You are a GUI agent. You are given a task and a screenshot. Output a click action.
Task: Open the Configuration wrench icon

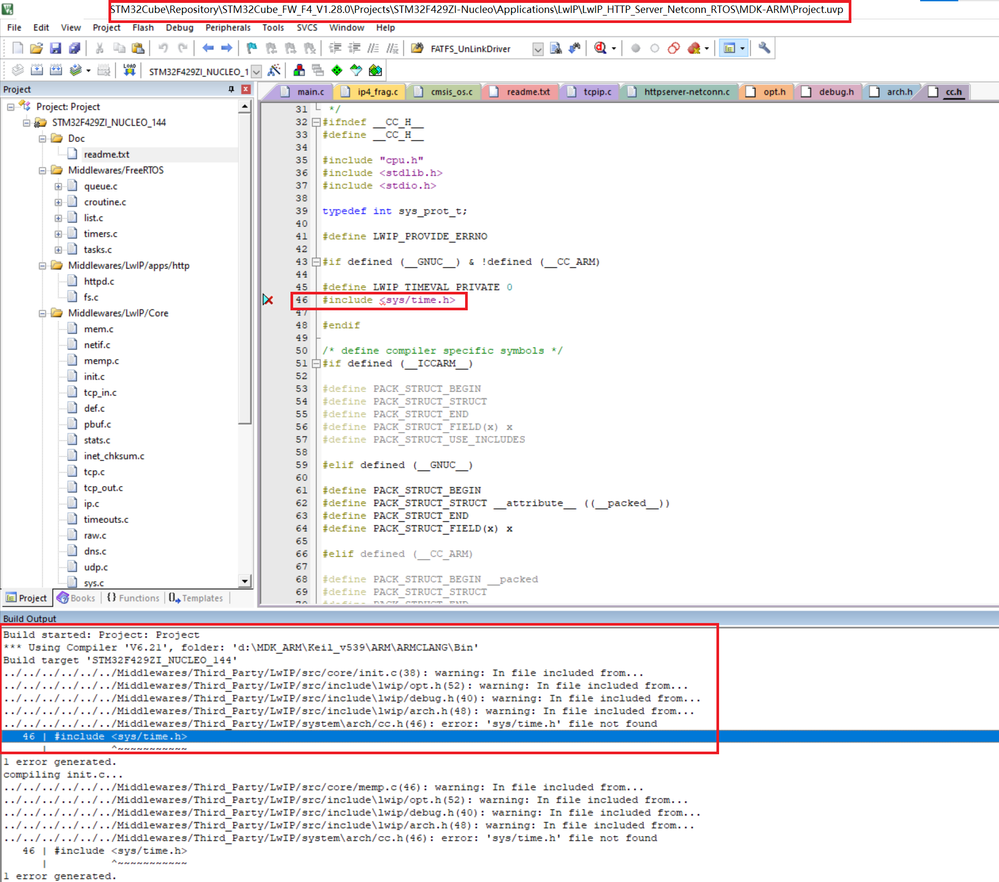[765, 48]
